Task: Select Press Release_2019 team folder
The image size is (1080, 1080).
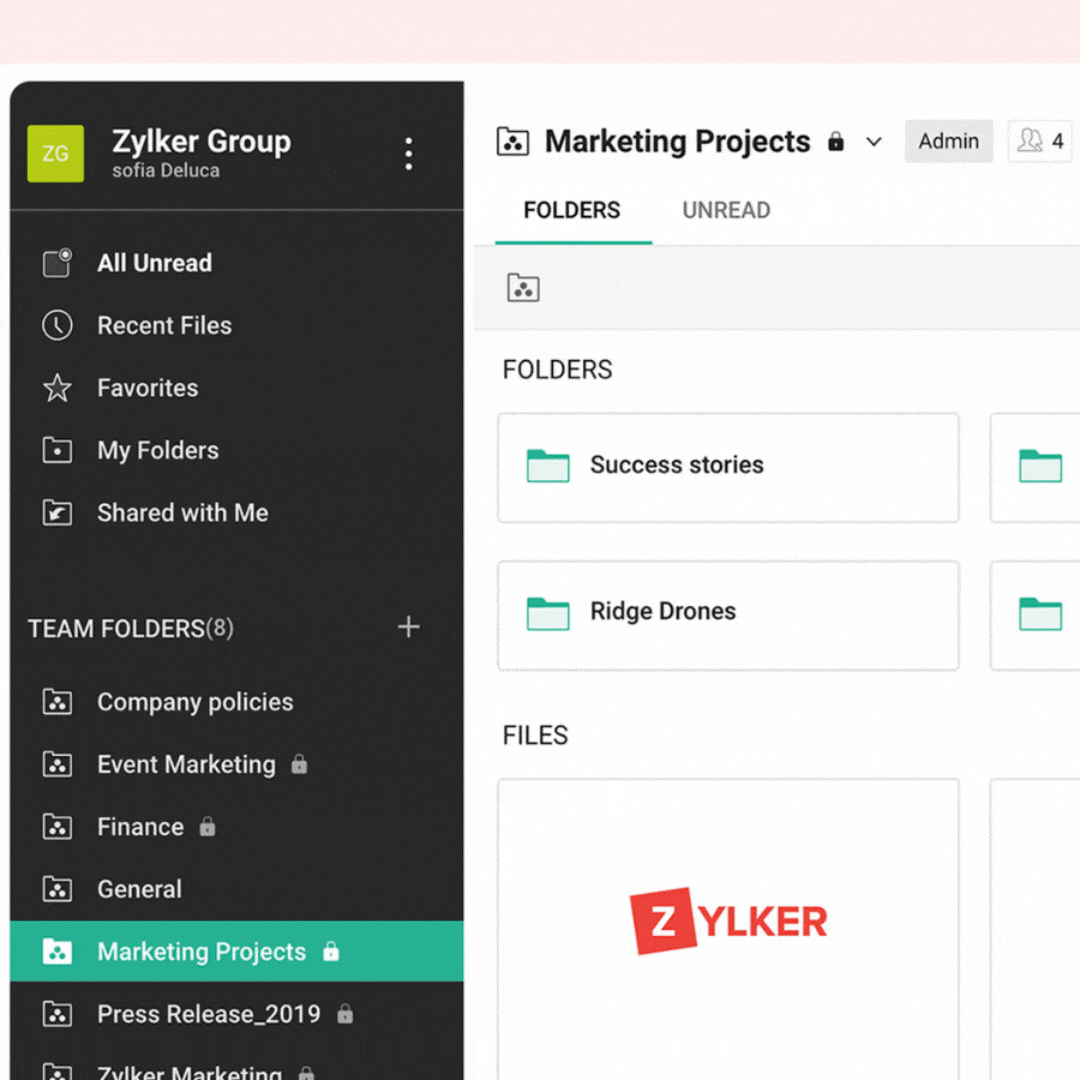Action: [236, 1014]
